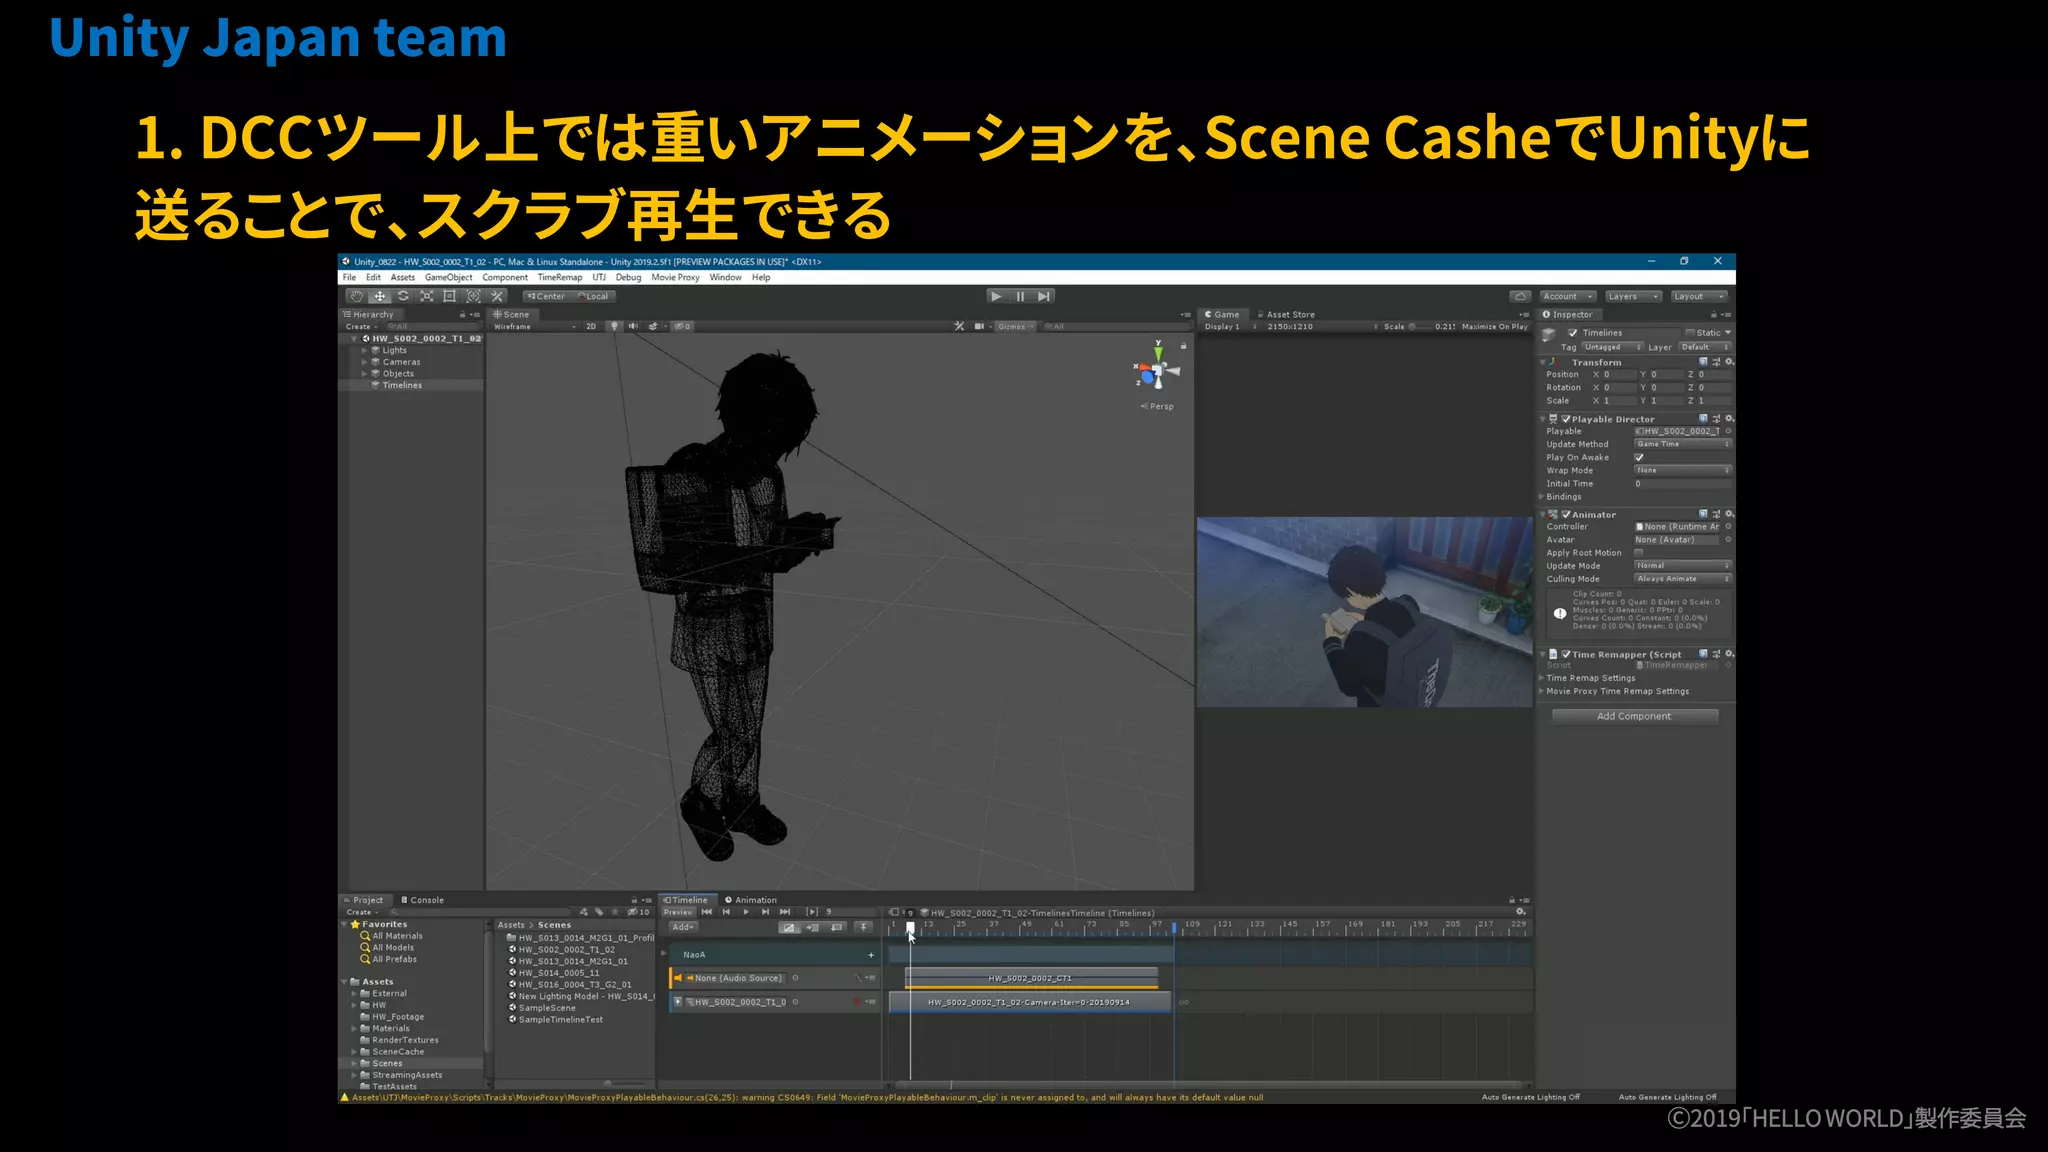This screenshot has width=2048, height=1152.
Task: Open the Movie Proxy menu
Action: click(x=675, y=278)
